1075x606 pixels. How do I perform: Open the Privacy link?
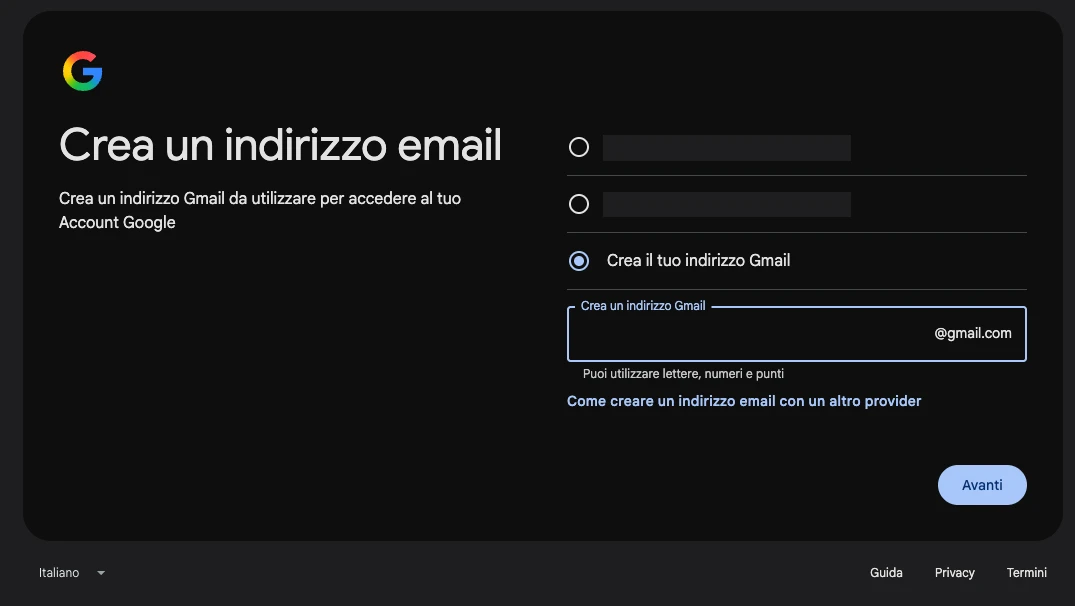coord(954,572)
